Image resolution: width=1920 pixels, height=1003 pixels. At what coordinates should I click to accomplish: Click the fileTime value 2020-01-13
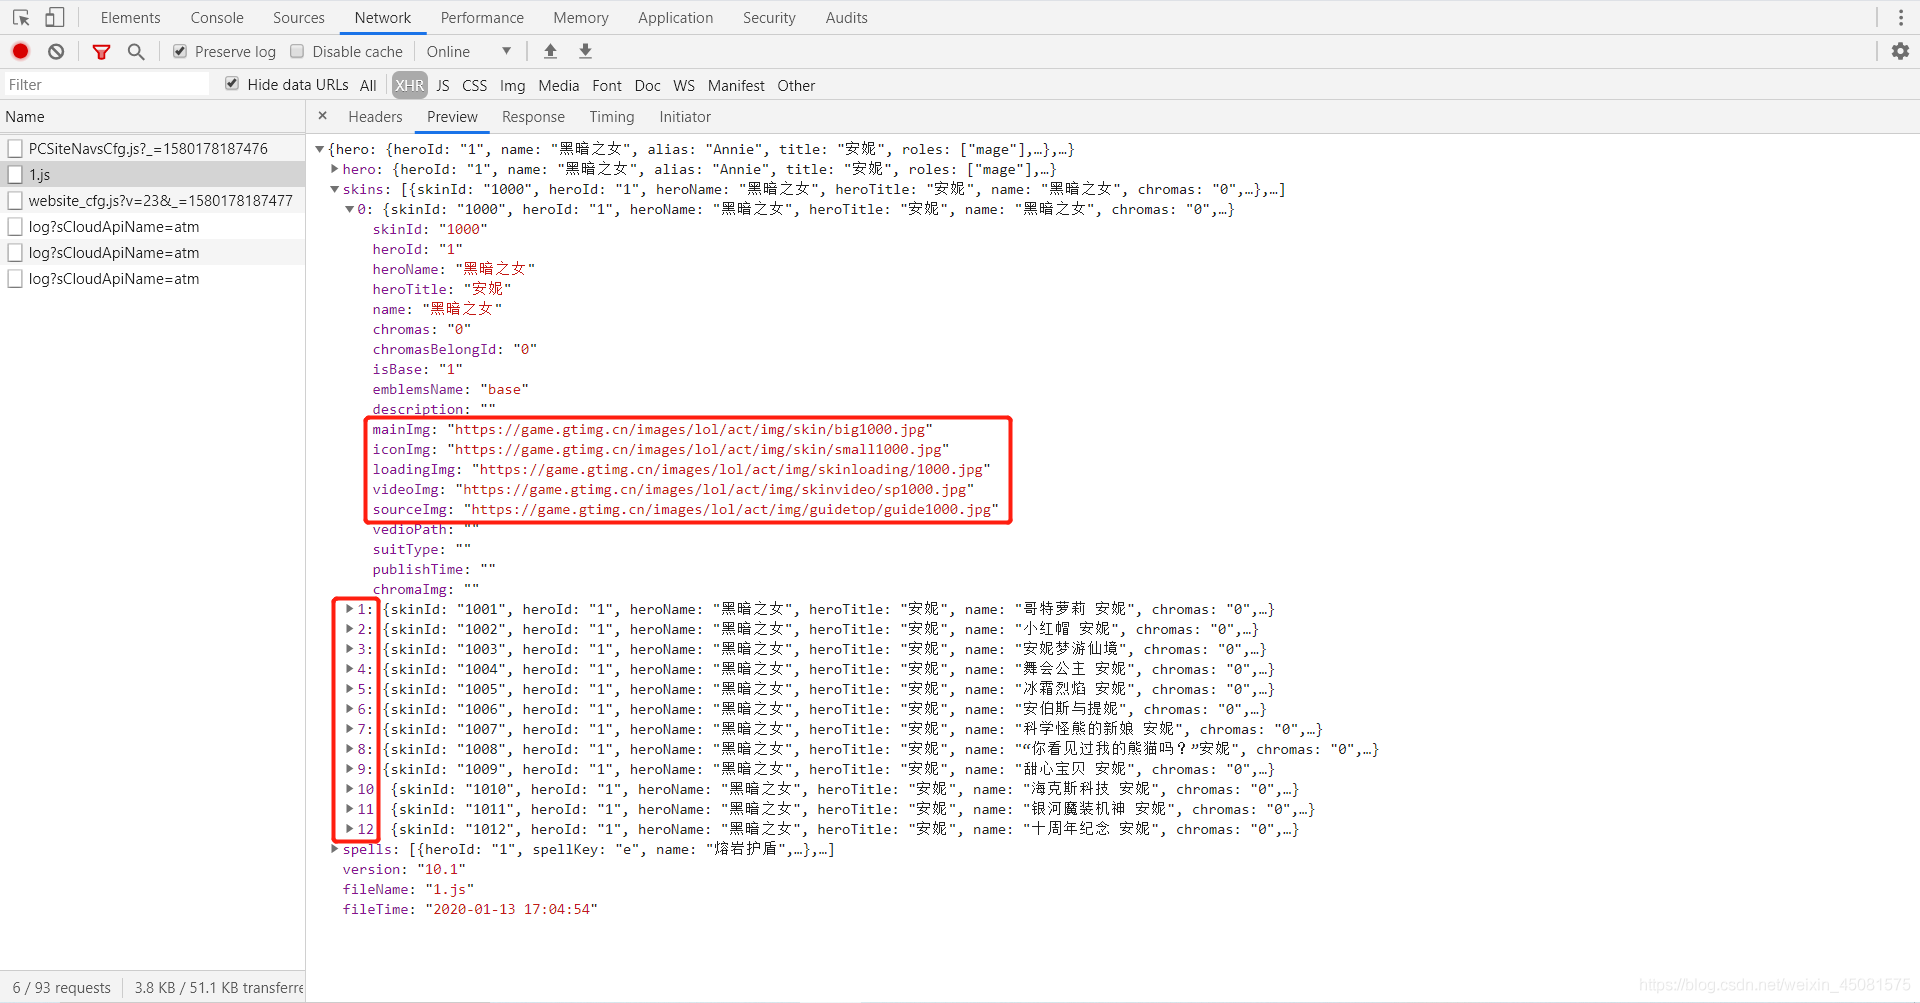click(x=512, y=909)
